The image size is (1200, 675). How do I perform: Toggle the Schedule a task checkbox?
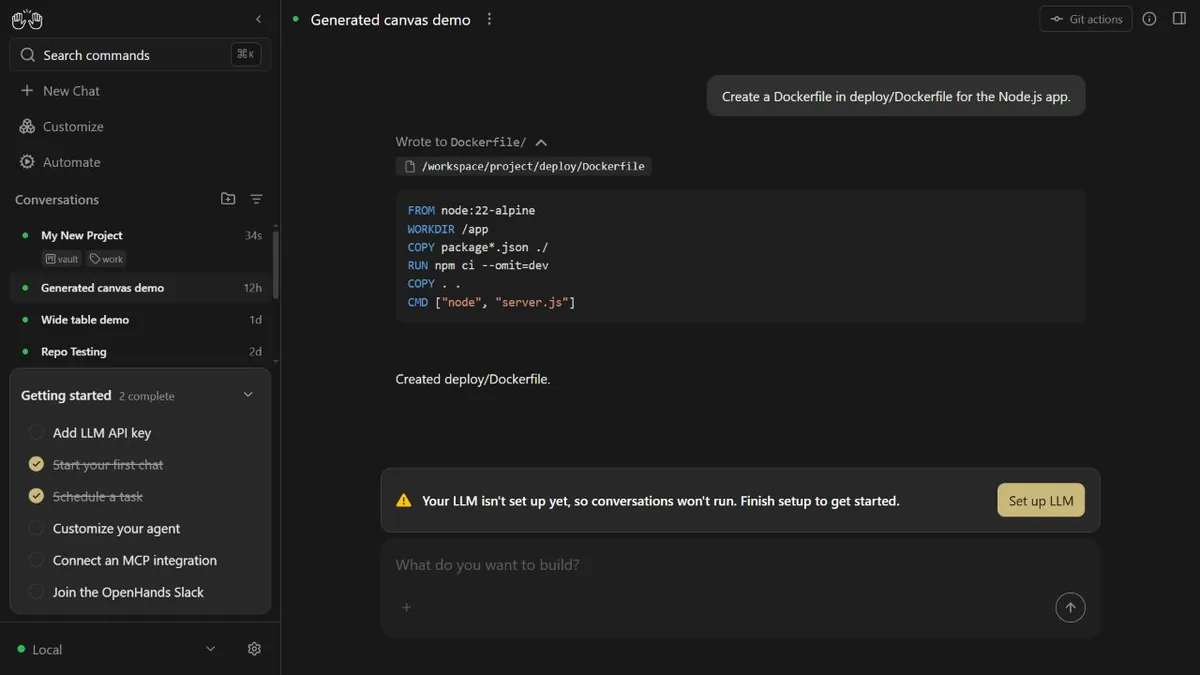(36, 496)
